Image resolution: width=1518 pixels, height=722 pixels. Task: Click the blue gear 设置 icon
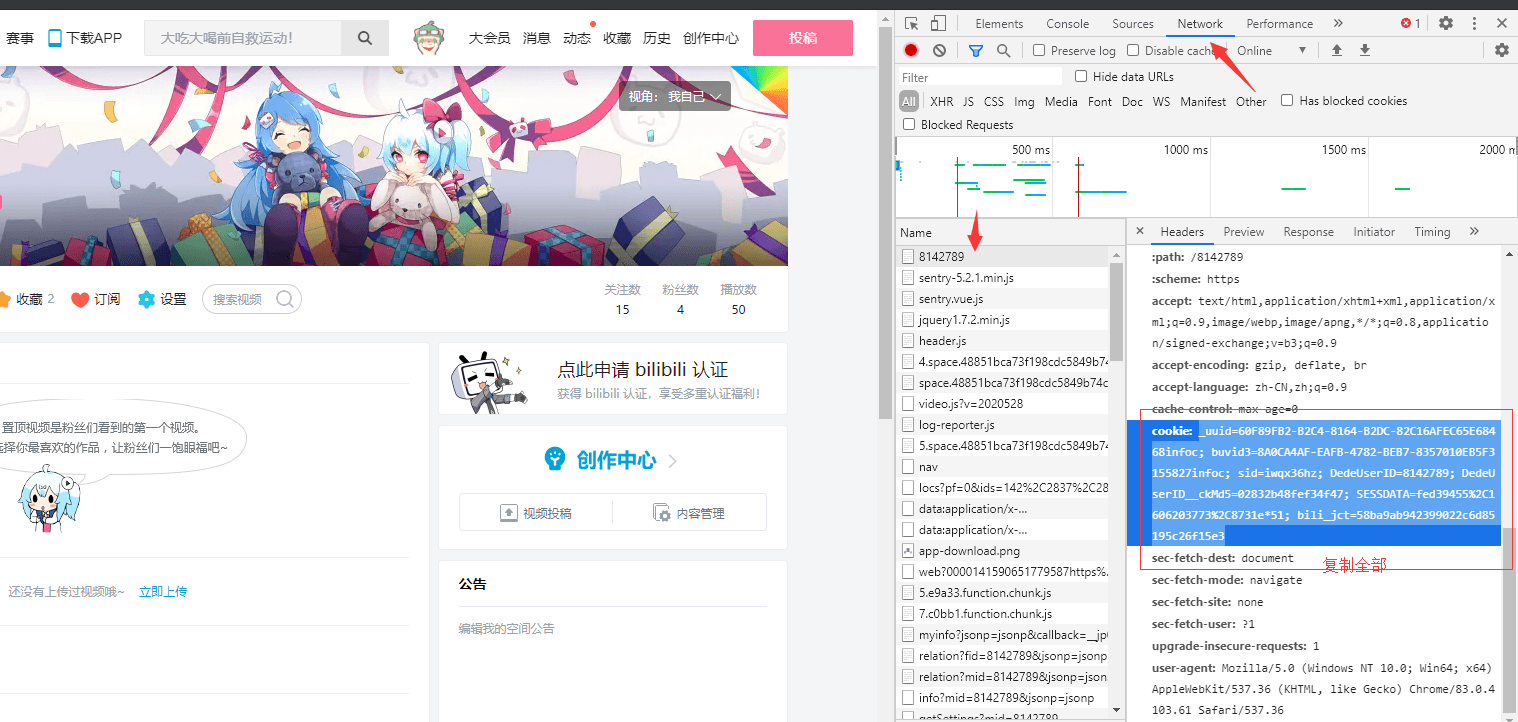click(x=147, y=299)
